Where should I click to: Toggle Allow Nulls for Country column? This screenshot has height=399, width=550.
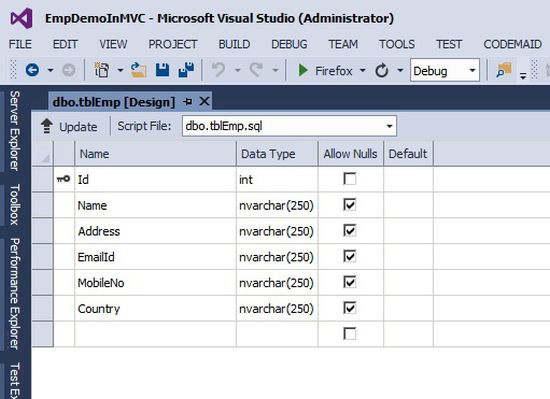pyautogui.click(x=350, y=308)
